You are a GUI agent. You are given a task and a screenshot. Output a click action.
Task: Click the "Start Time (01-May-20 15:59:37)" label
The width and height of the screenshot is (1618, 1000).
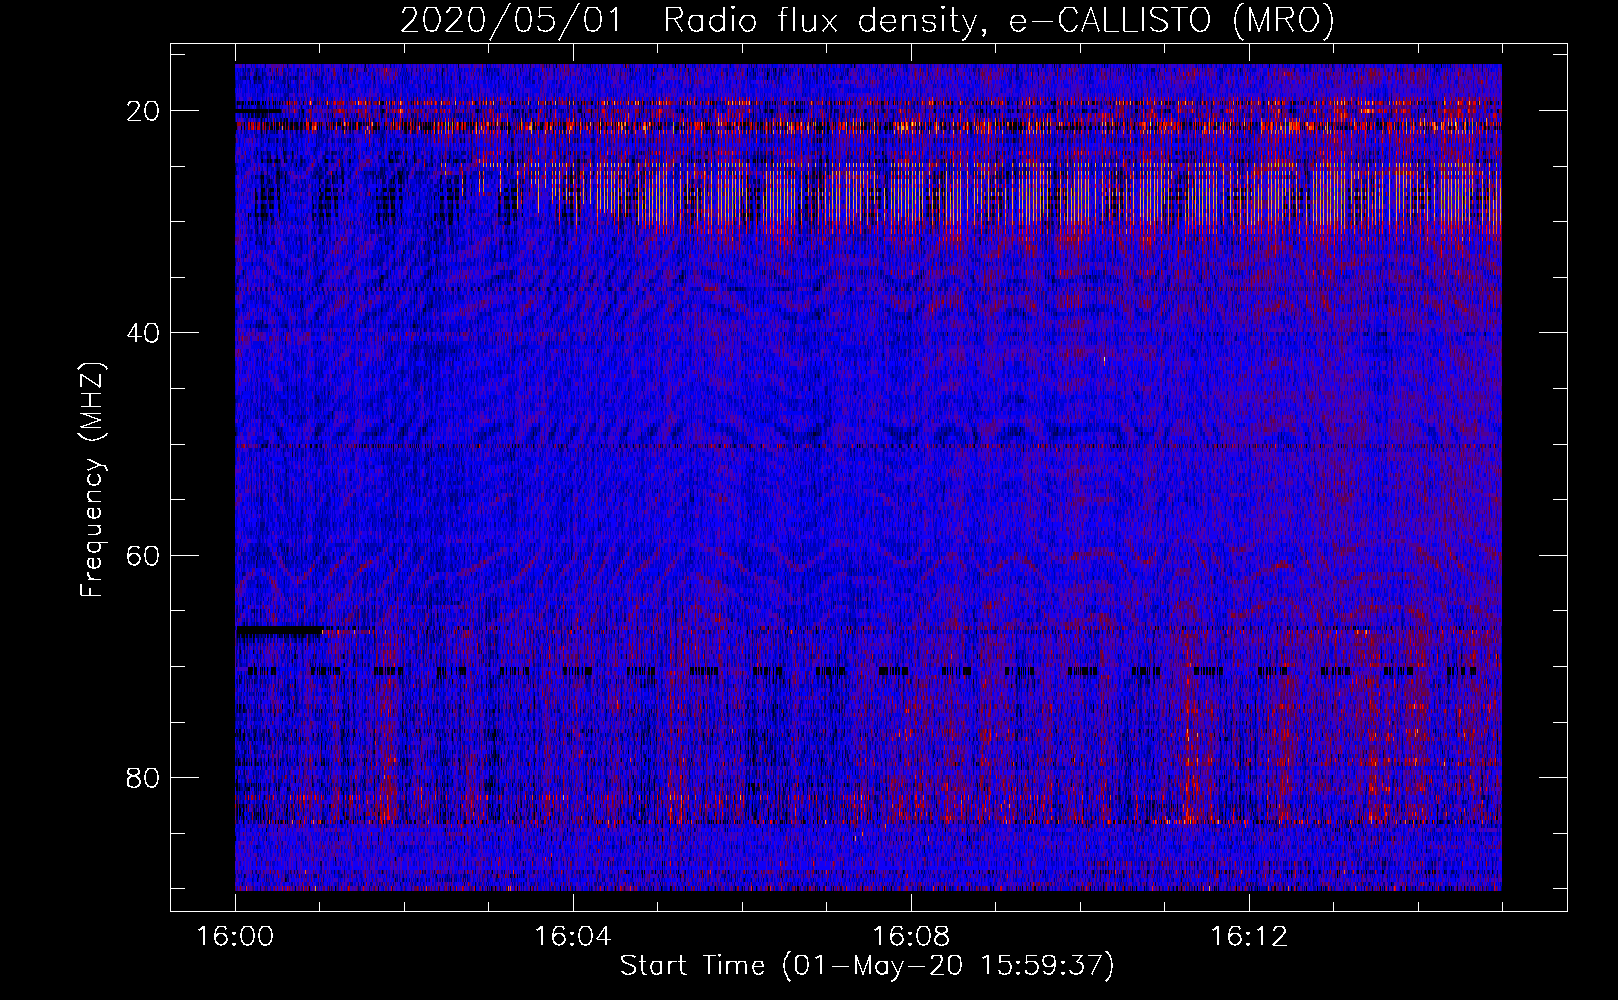pyautogui.click(x=867, y=966)
